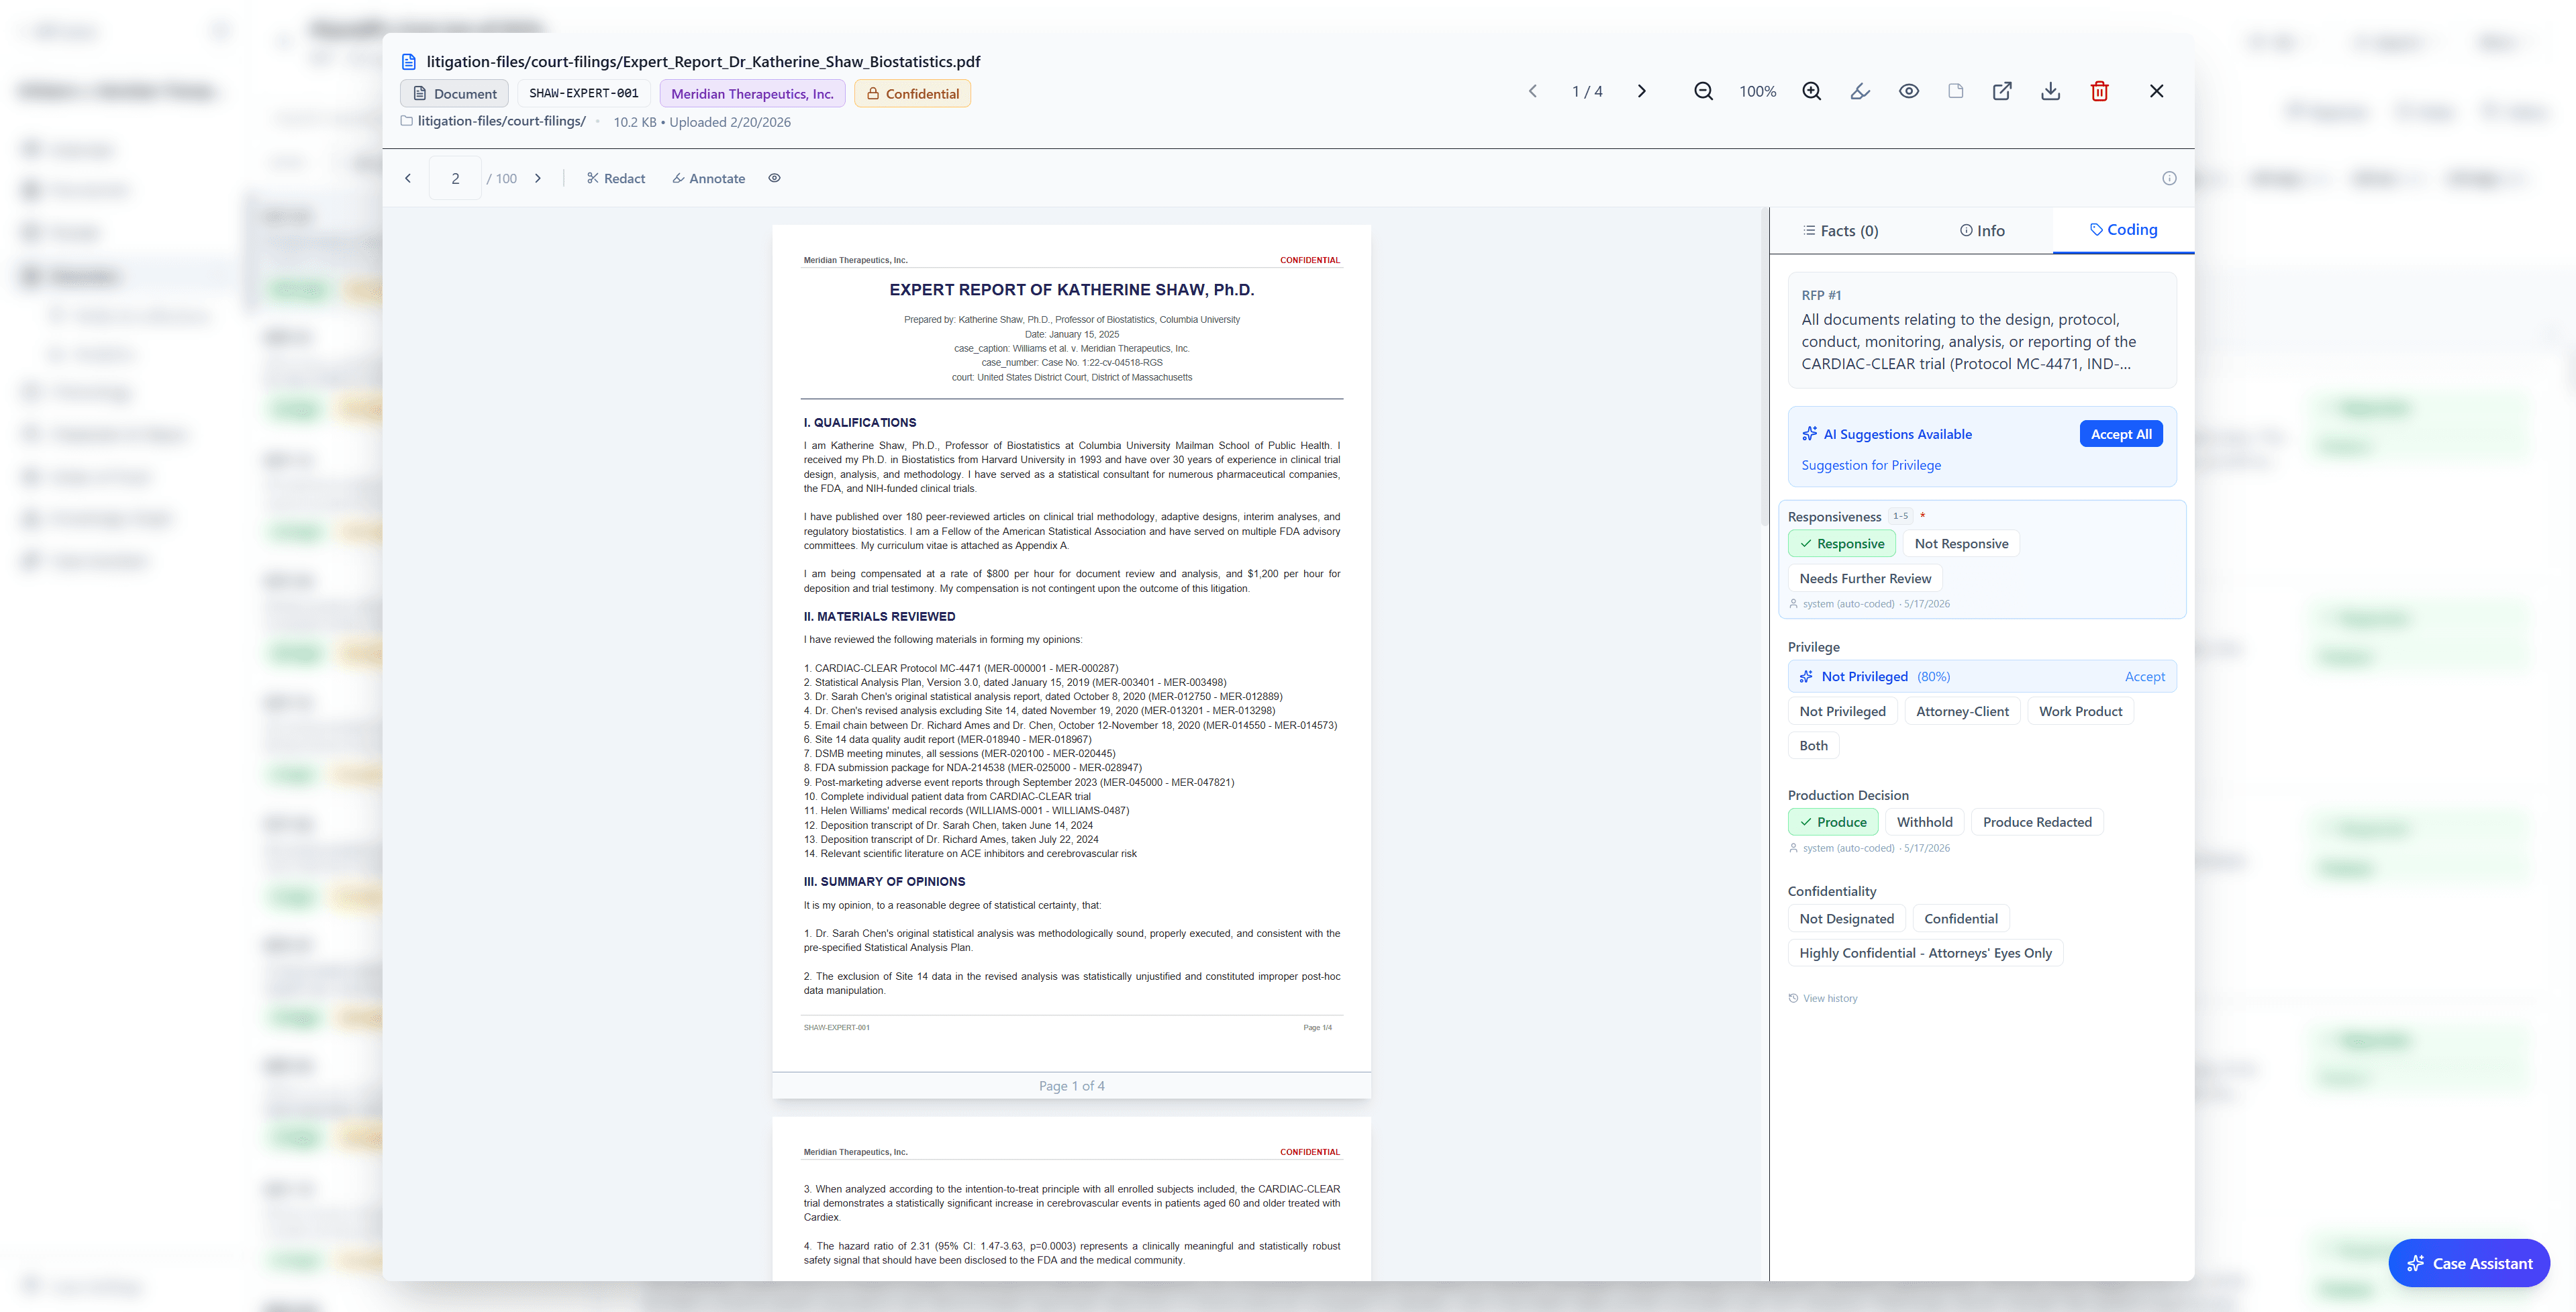Delete the document with trash icon
The image size is (2576, 1312).
point(2099,91)
